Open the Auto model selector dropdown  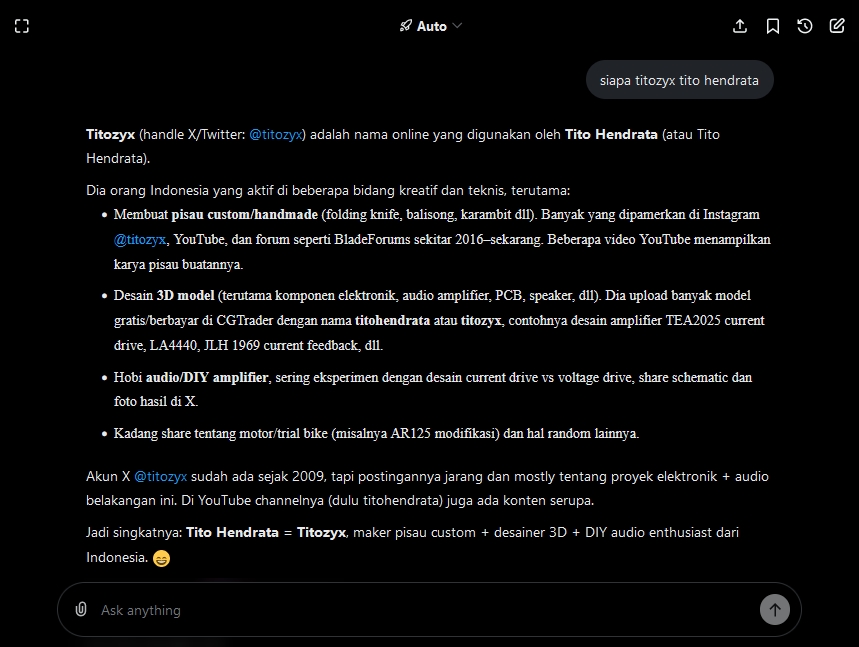click(x=431, y=26)
